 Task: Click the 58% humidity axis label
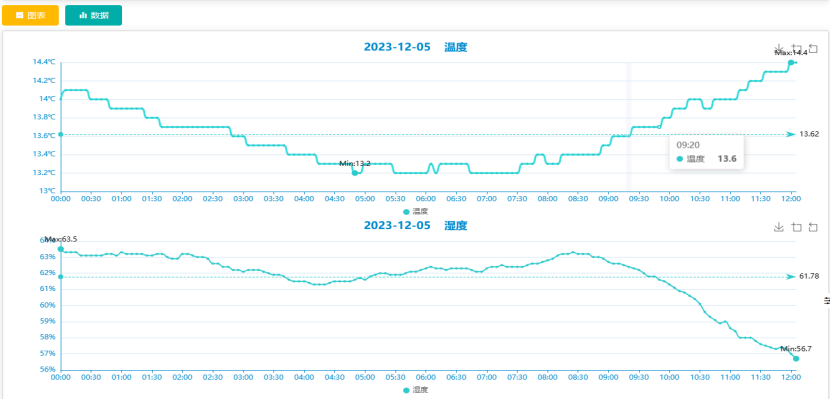[x=48, y=338]
